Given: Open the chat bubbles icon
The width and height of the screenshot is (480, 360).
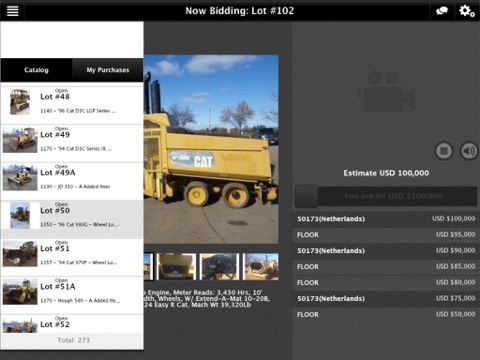Looking at the screenshot, I should 442,11.
